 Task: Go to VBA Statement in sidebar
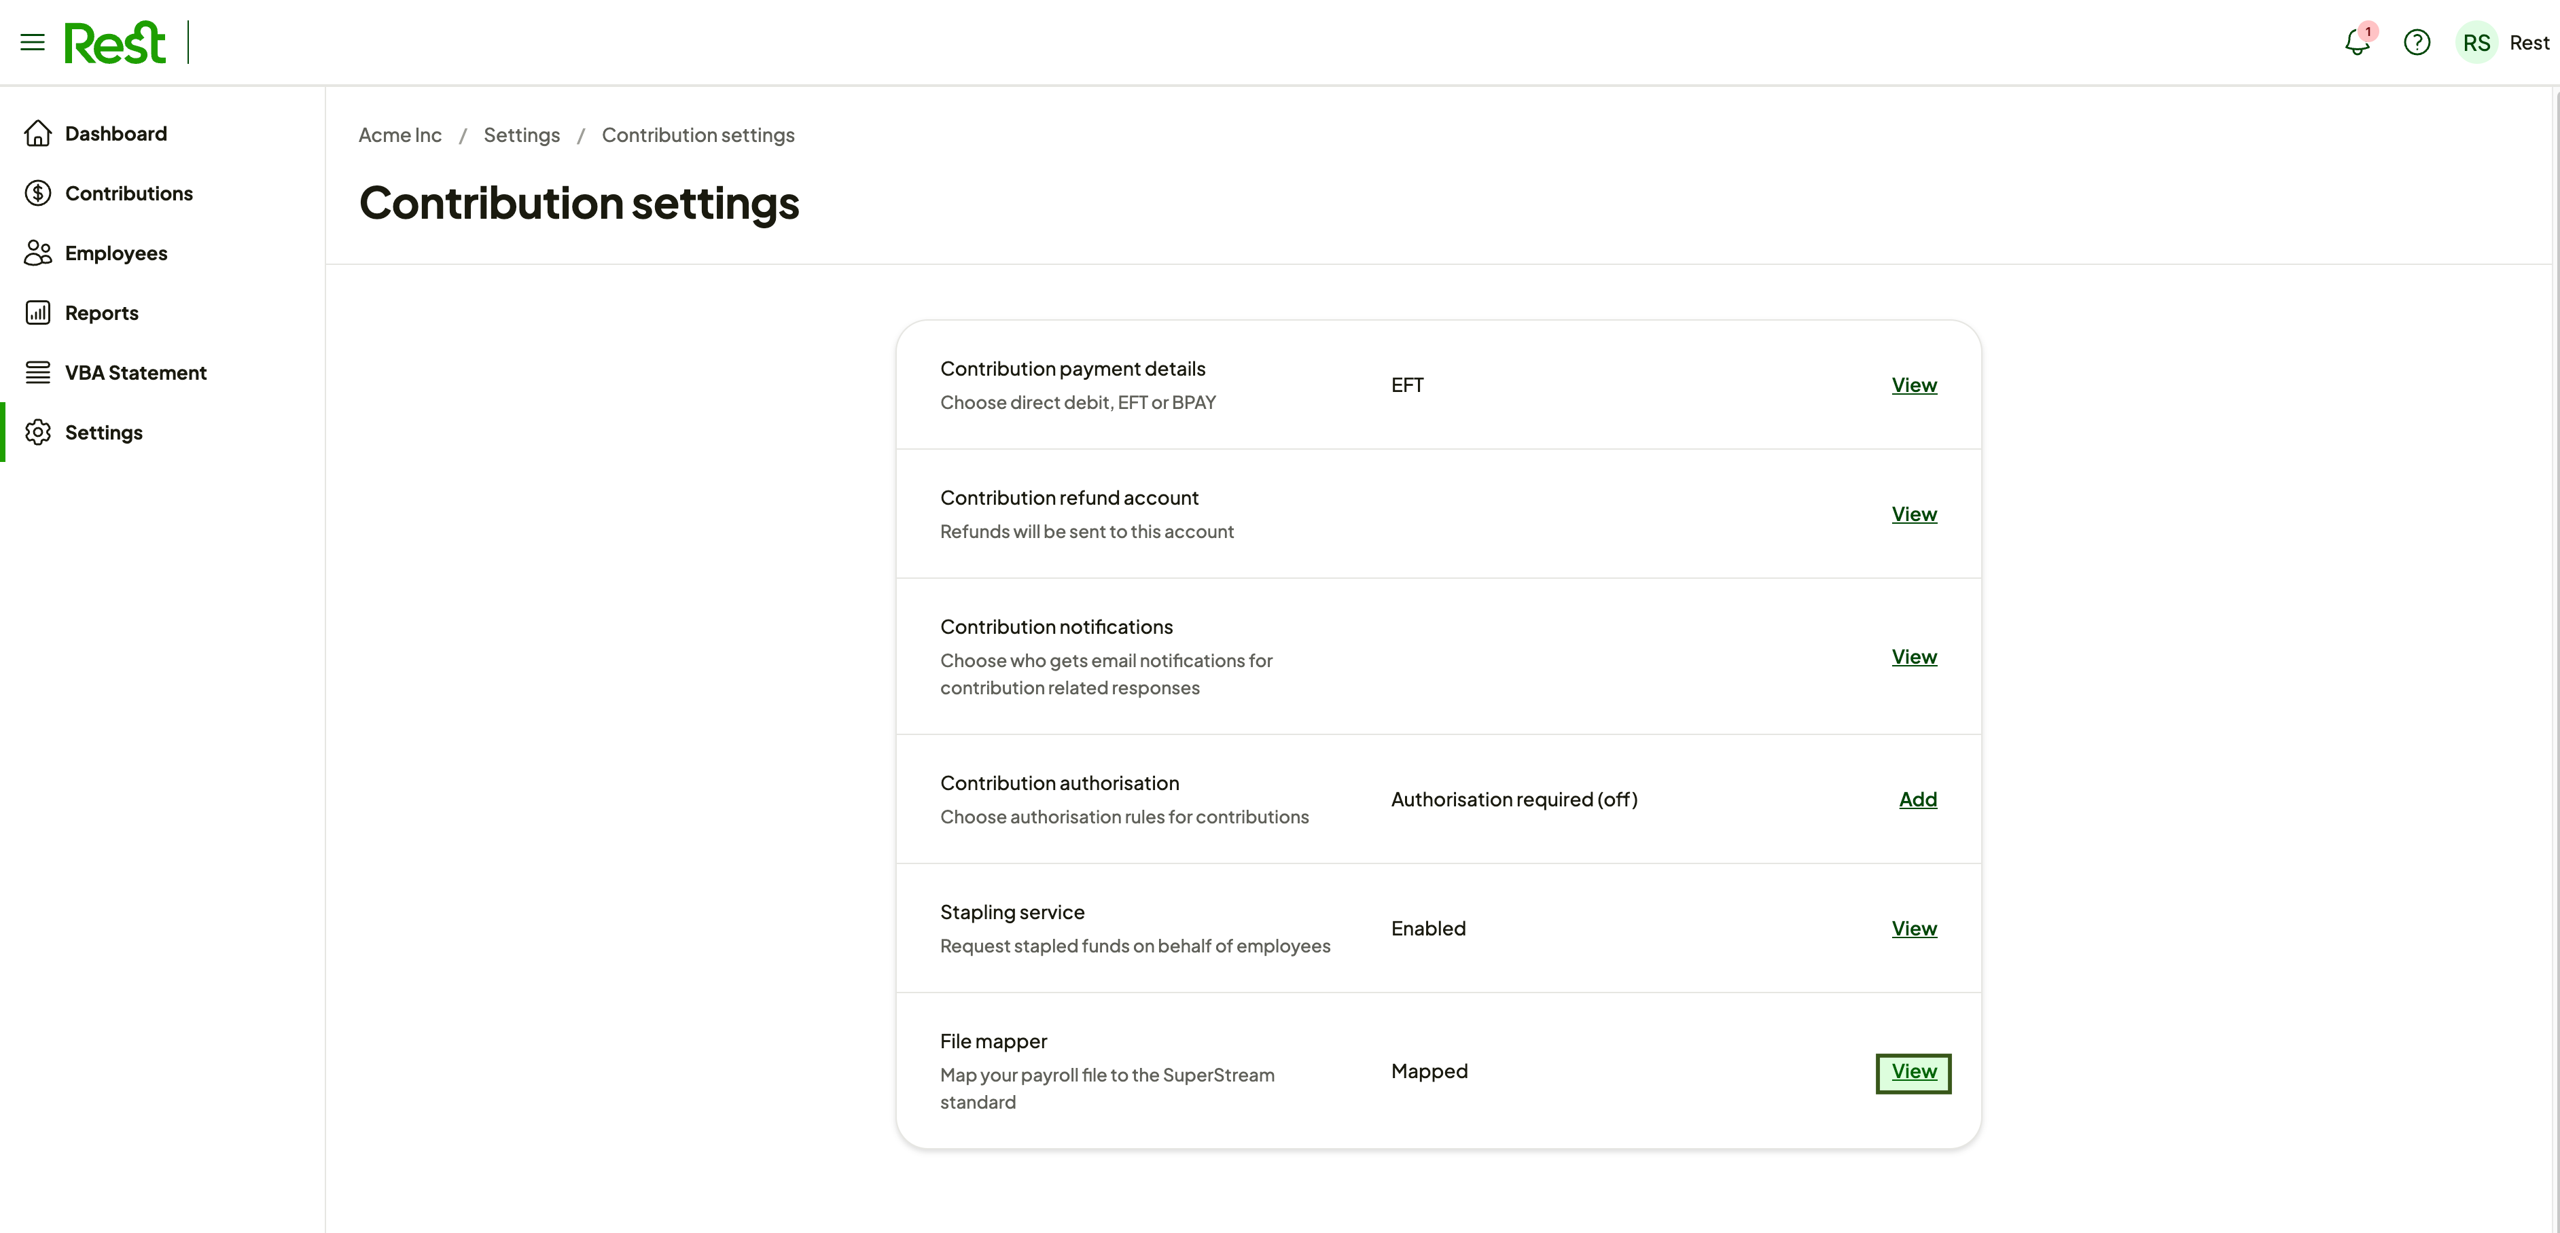tap(136, 372)
